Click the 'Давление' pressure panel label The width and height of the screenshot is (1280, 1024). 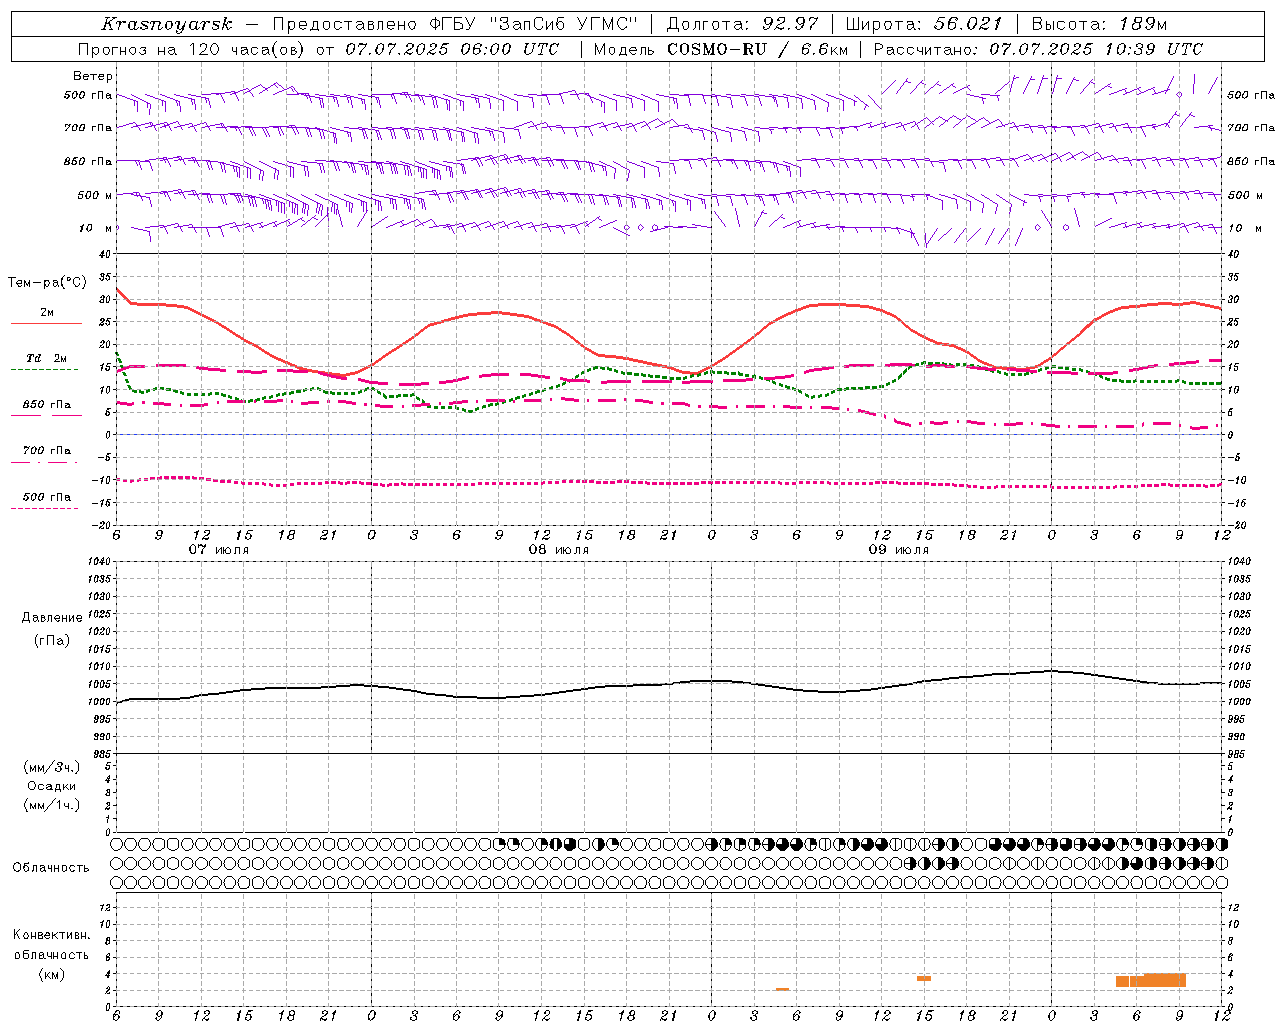[x=52, y=617]
